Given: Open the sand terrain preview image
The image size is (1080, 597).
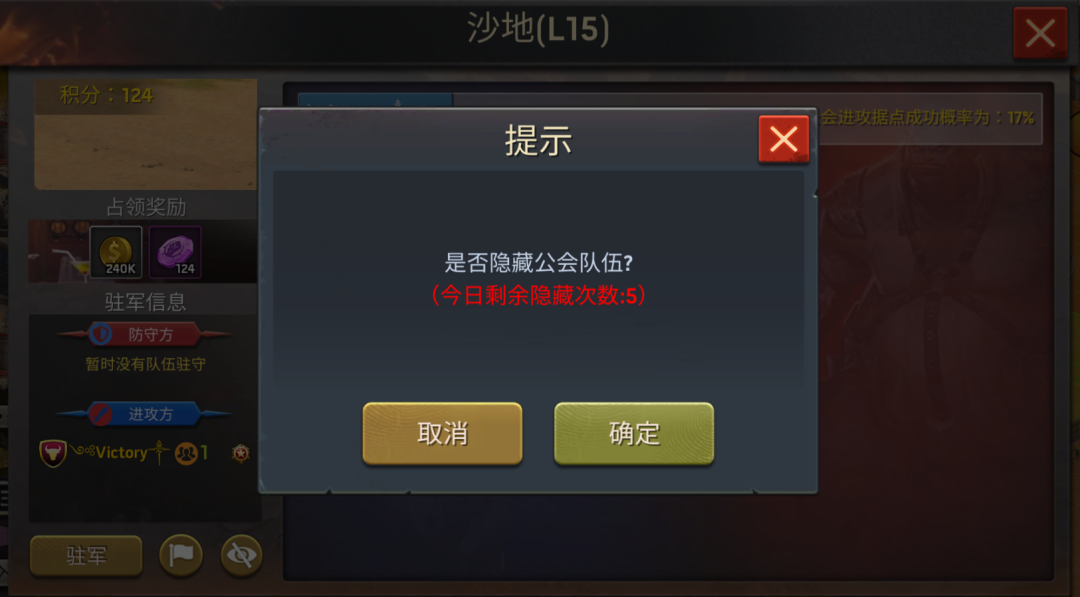Looking at the screenshot, I should (145, 134).
